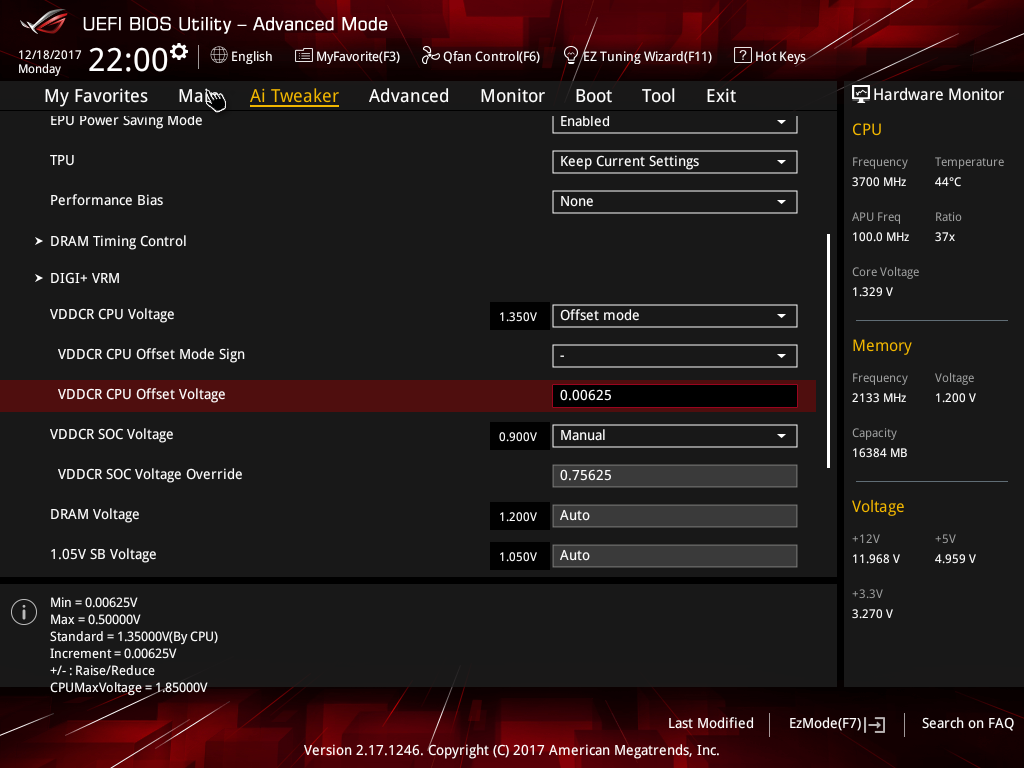Click the +12V 11.968 V reading

876,558
